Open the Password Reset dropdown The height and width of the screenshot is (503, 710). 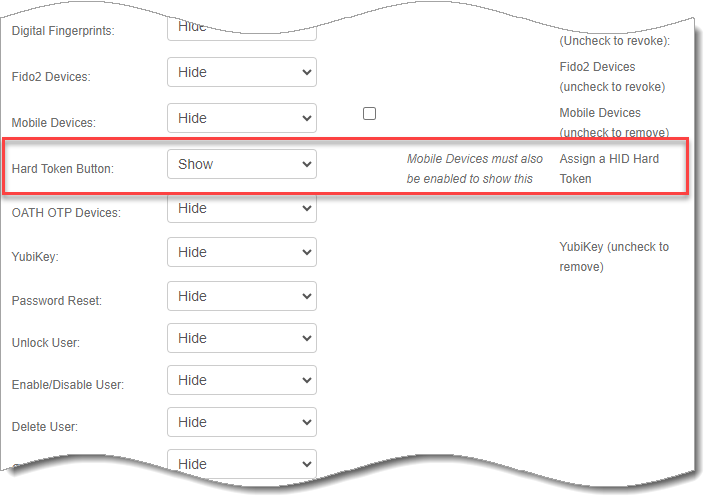point(241,296)
